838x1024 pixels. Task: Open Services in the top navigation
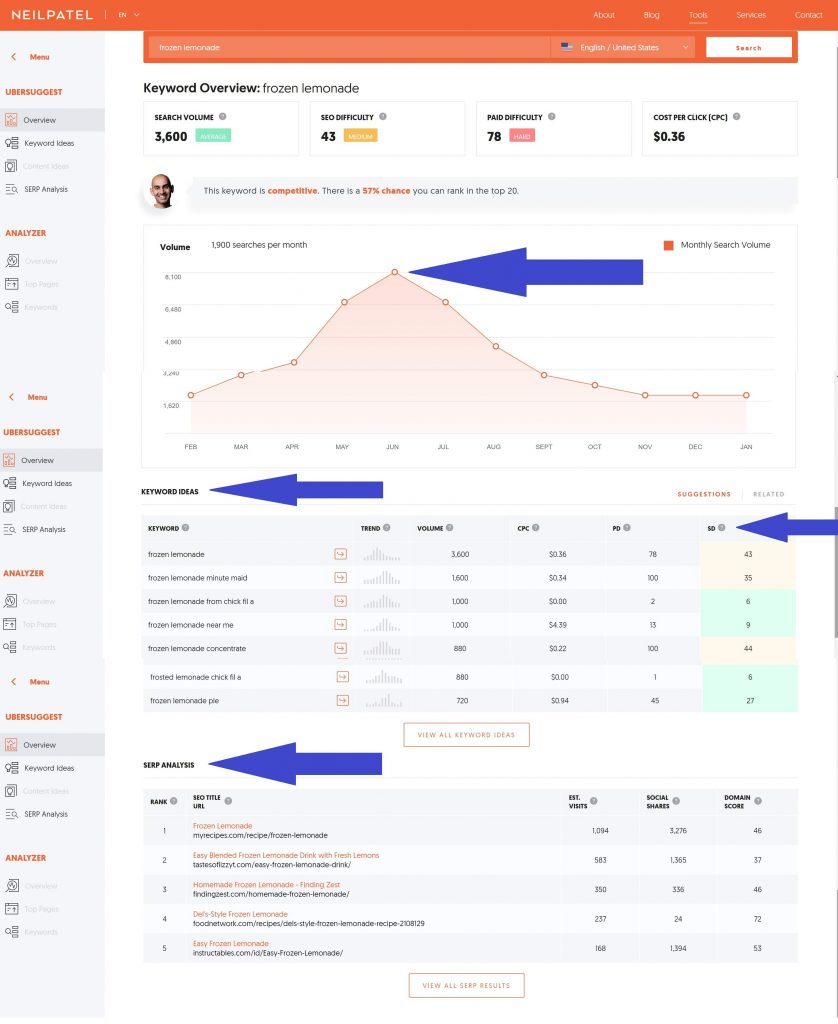point(751,14)
